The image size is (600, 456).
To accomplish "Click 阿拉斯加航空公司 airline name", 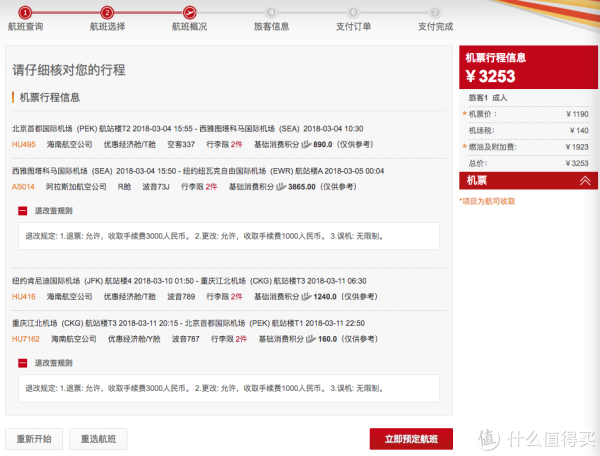I will [x=76, y=187].
